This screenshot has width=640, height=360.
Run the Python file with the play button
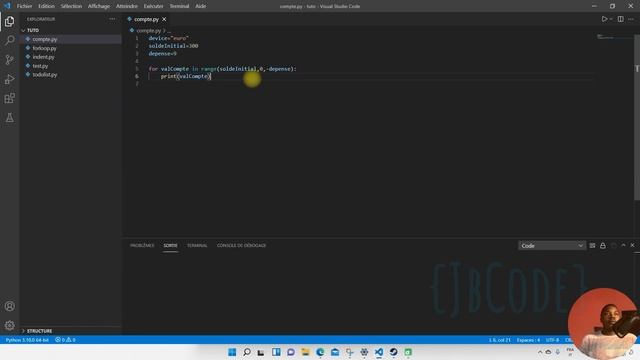(x=604, y=19)
